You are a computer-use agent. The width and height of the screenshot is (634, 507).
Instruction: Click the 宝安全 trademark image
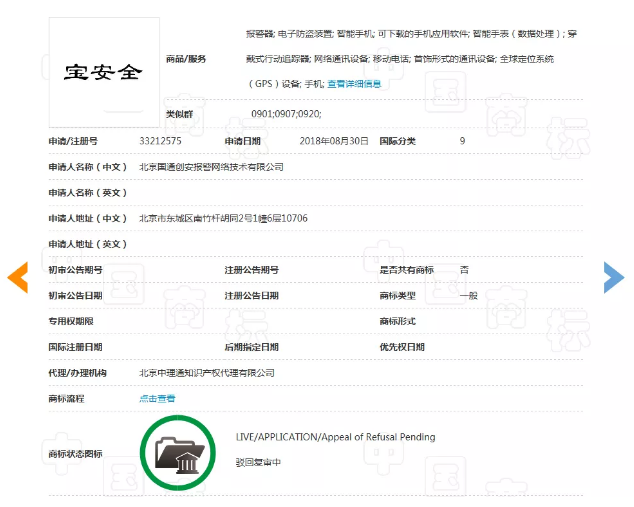coord(104,72)
